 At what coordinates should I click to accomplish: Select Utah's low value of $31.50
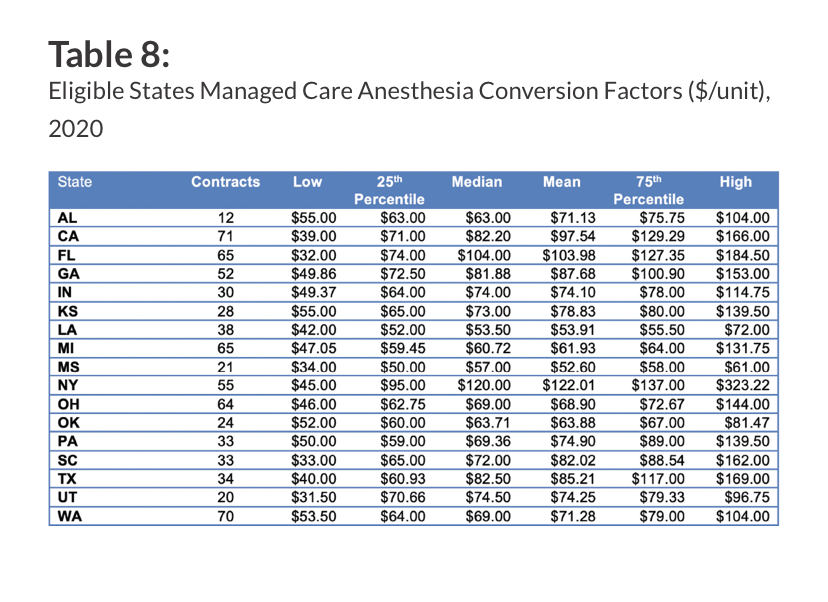314,498
